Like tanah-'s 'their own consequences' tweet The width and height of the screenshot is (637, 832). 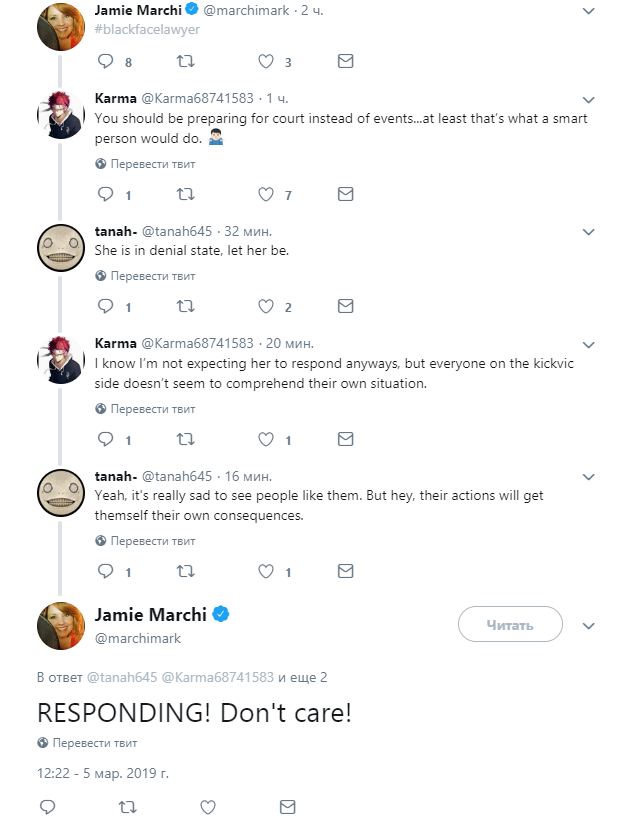(266, 571)
